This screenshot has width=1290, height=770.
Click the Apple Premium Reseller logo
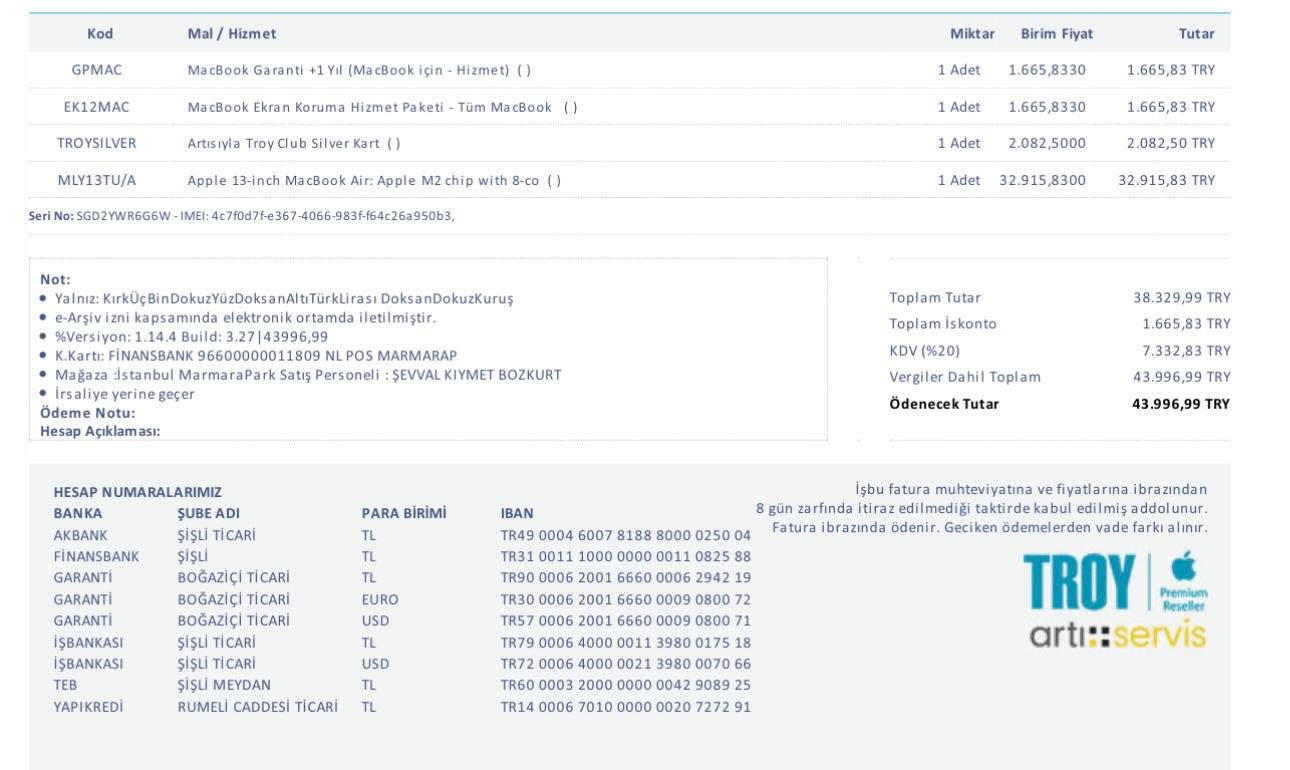[x=1182, y=581]
